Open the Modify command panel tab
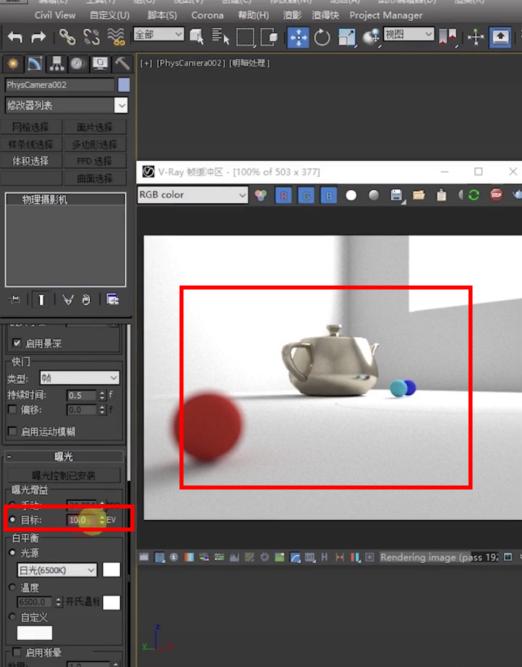Viewport: 522px width, 667px height. coord(34,64)
